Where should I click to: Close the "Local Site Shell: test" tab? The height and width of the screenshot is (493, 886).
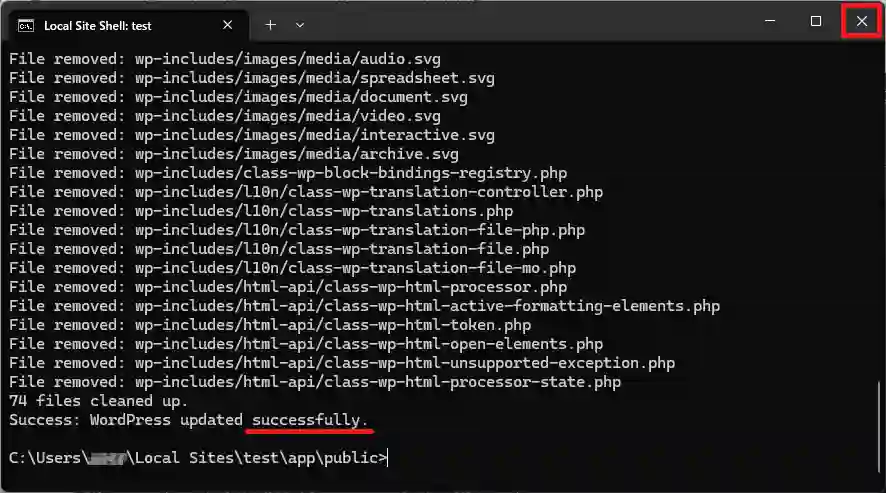(228, 24)
